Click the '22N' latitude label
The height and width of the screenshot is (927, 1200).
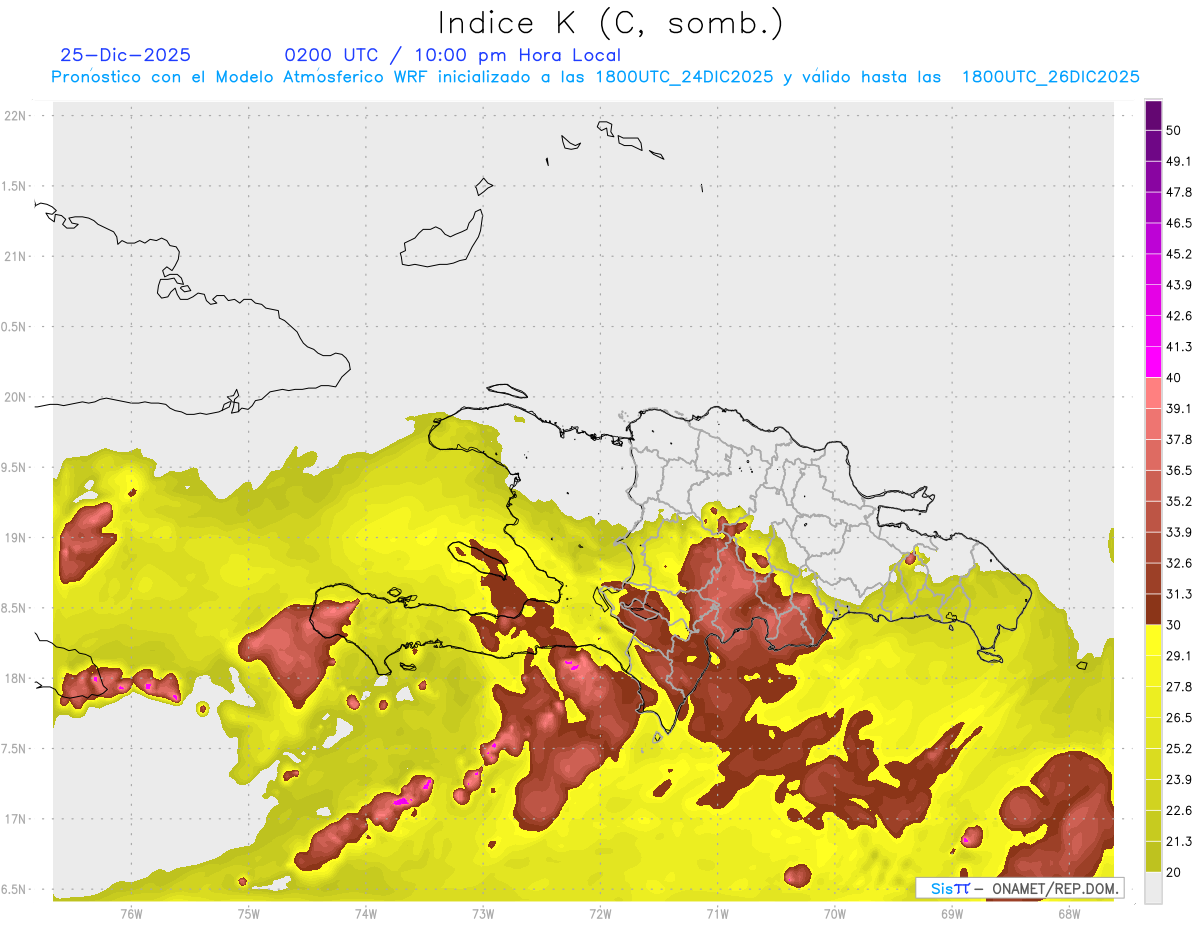pyautogui.click(x=15, y=116)
